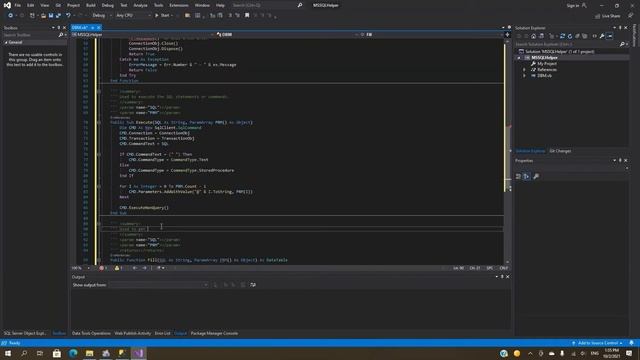
Task: Close the Output panel
Action: (x=508, y=277)
